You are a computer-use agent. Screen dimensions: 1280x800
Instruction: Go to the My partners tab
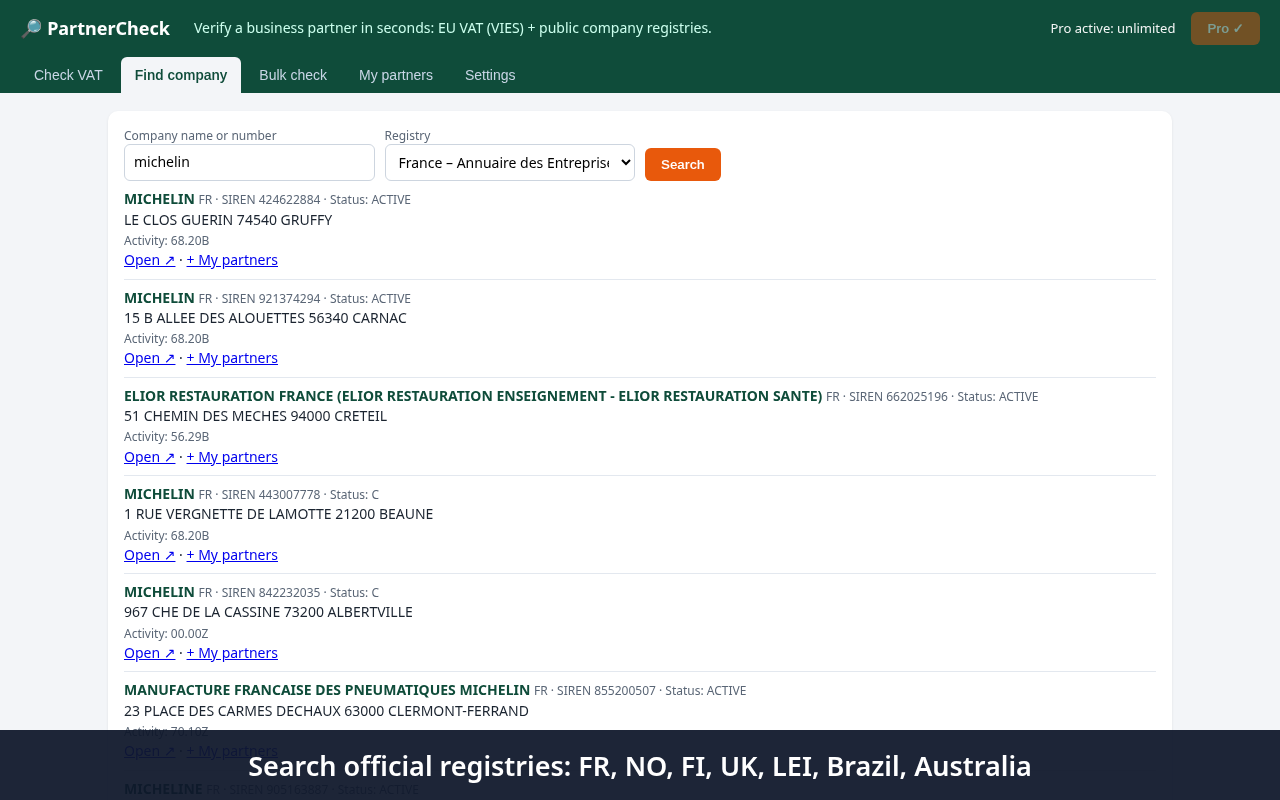(396, 75)
